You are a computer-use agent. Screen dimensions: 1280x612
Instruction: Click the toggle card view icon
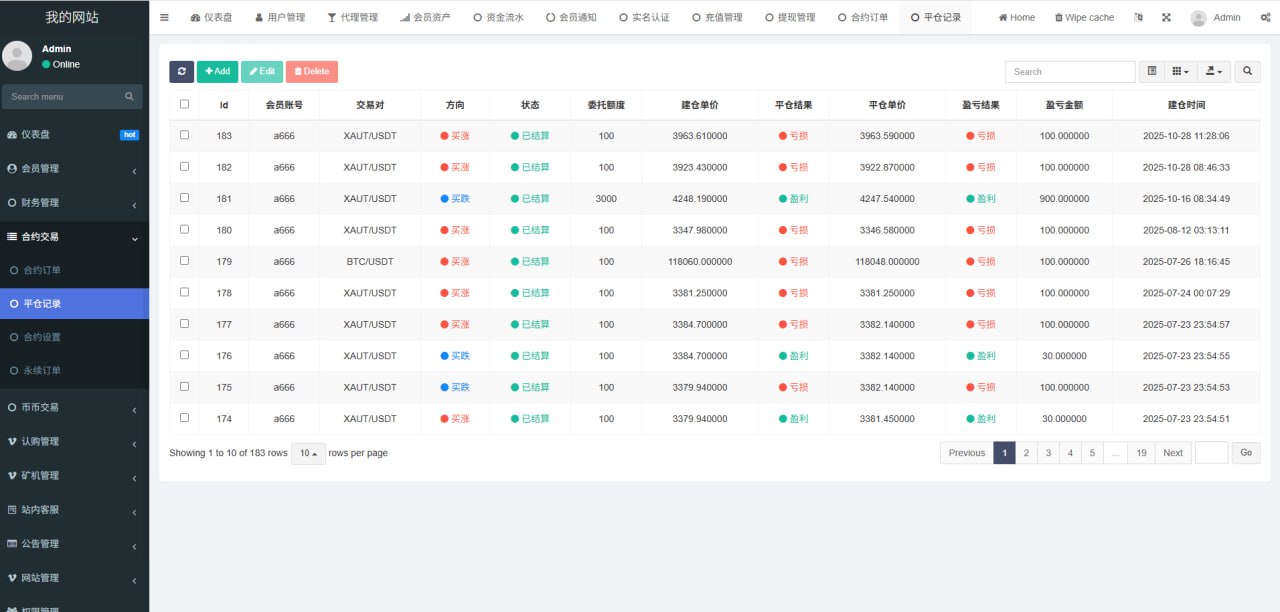[1152, 71]
